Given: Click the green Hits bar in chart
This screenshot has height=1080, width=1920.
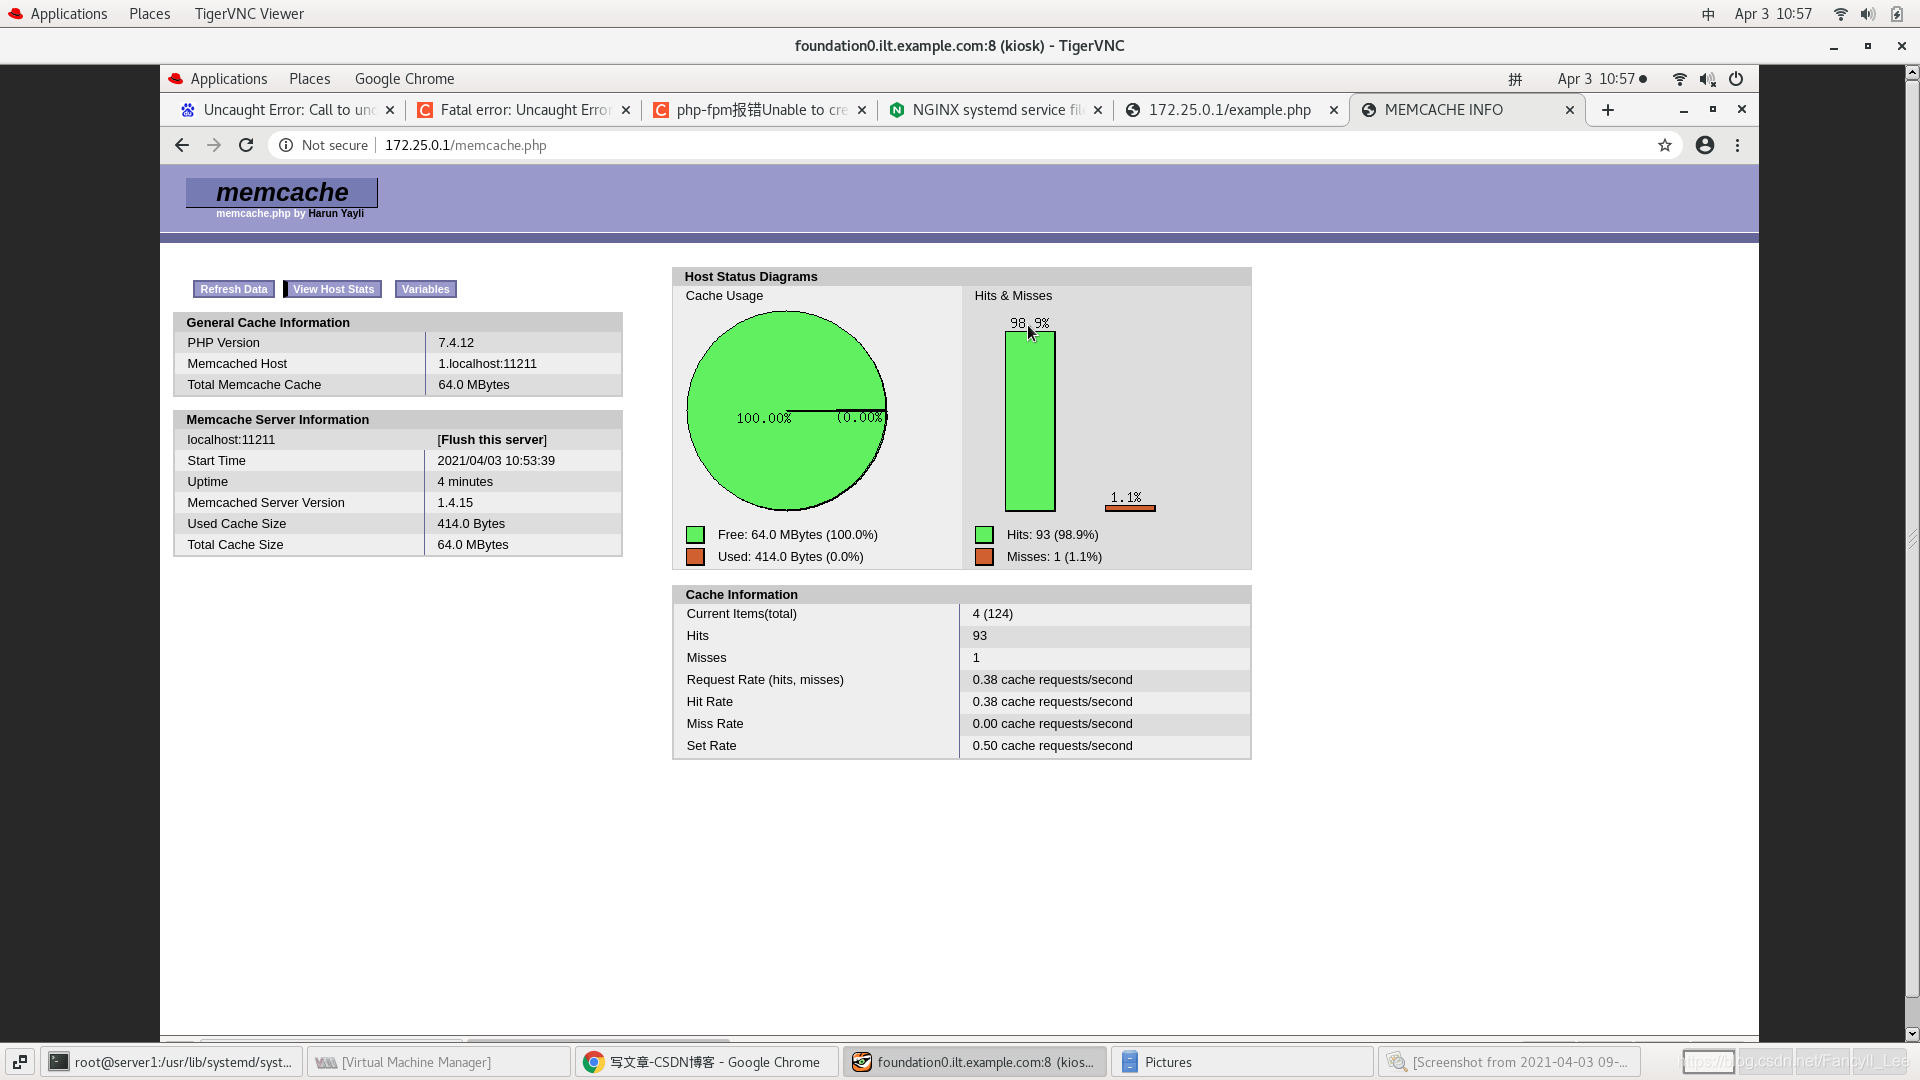Looking at the screenshot, I should point(1030,421).
